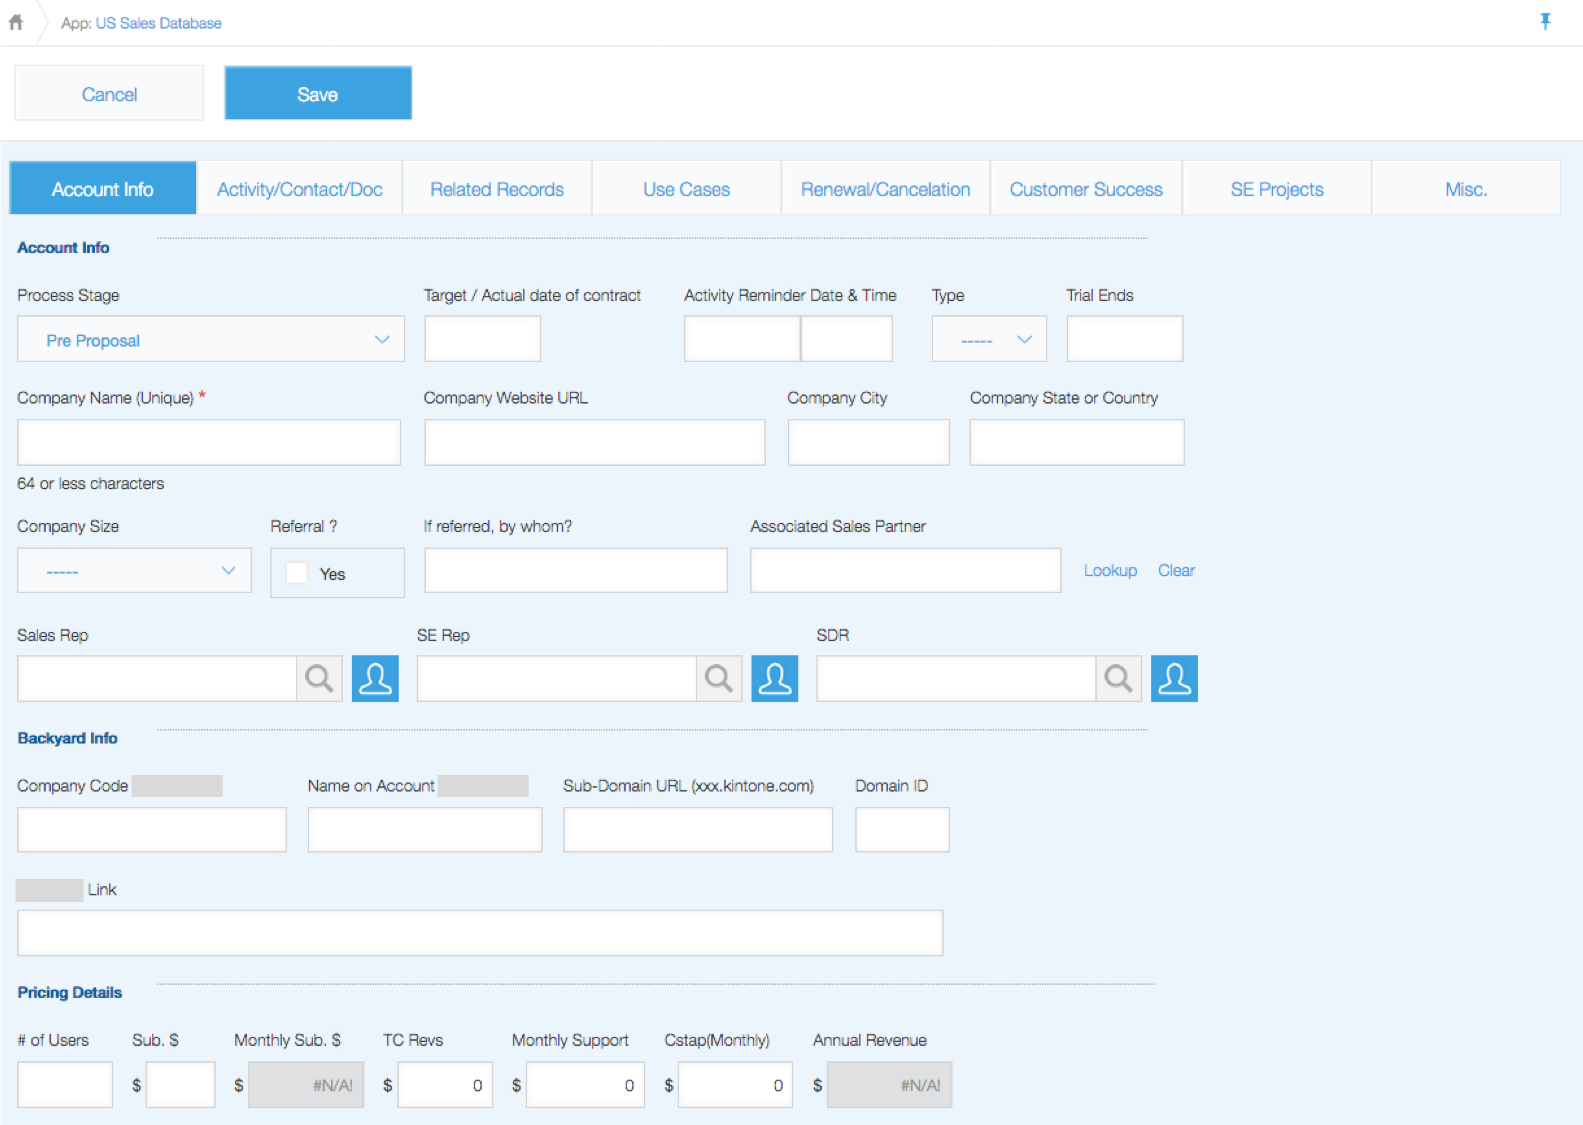Click the Cancel button
Viewport: 1583px width, 1125px height.
(109, 94)
